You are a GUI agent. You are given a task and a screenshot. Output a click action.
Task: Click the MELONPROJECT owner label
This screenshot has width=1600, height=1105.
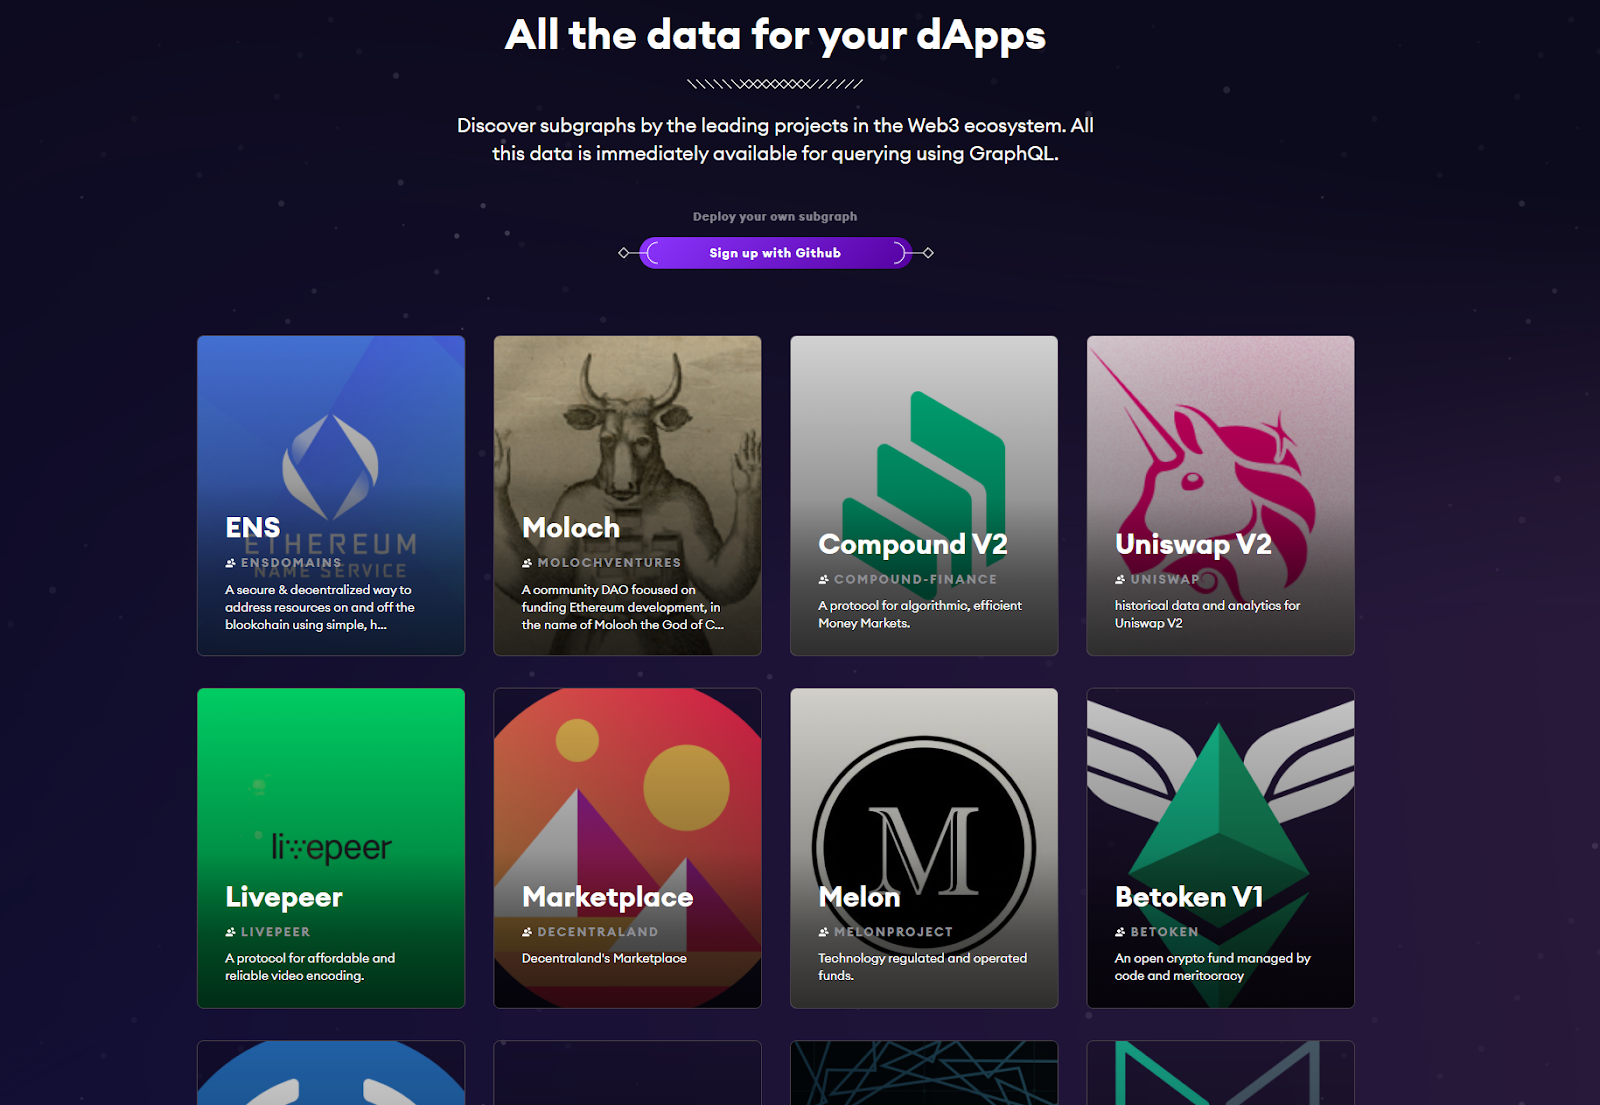tap(893, 932)
